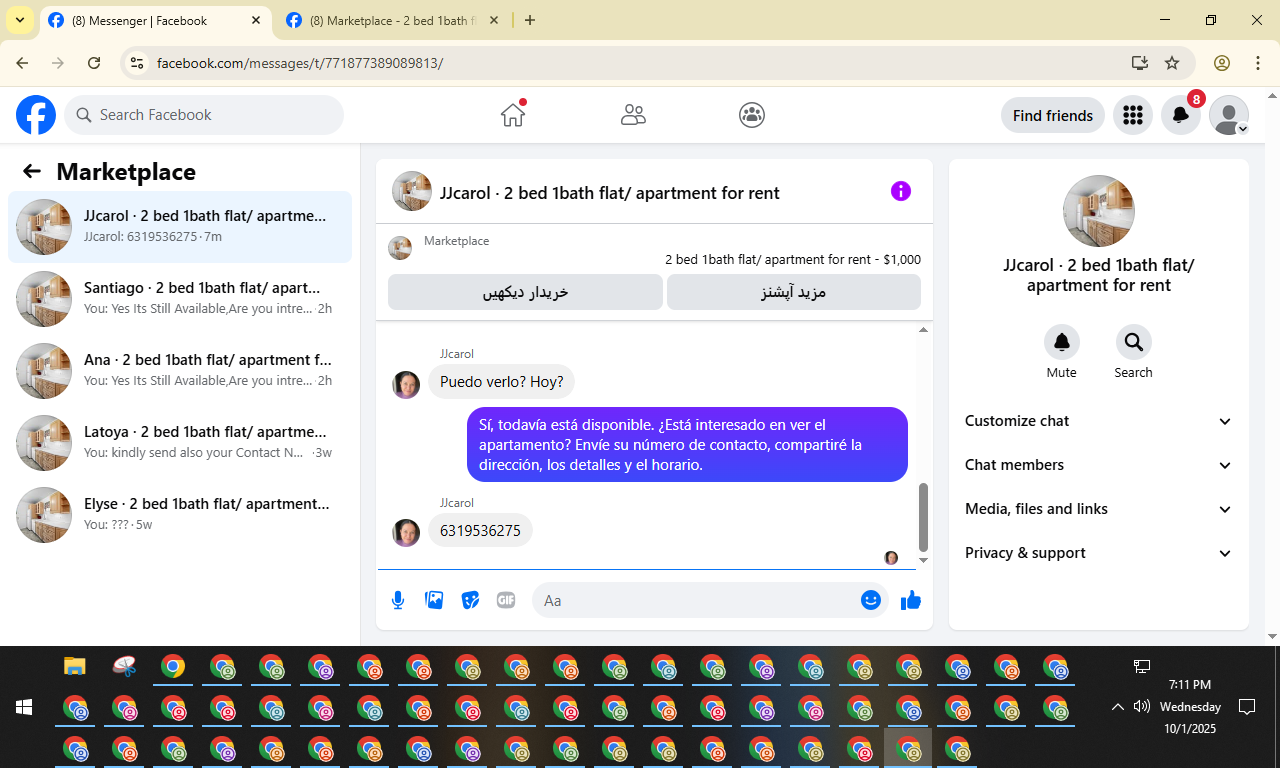Click the browser address bar URL
The height and width of the screenshot is (768, 1280).
[300, 63]
